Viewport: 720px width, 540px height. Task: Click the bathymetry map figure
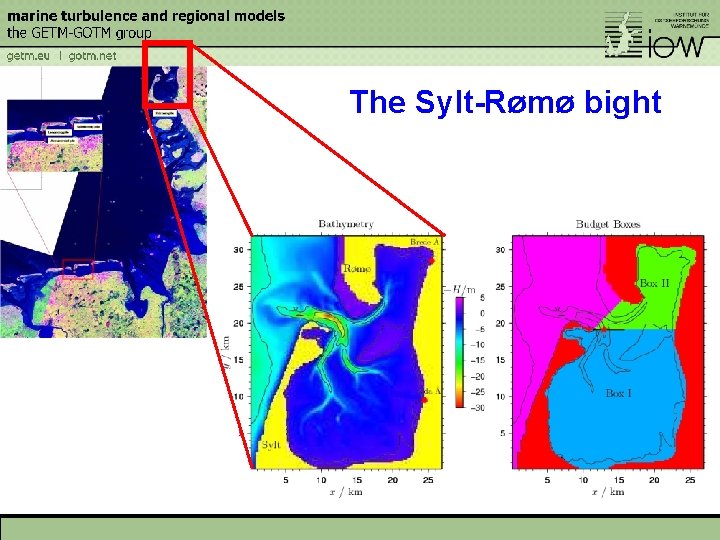click(x=347, y=352)
